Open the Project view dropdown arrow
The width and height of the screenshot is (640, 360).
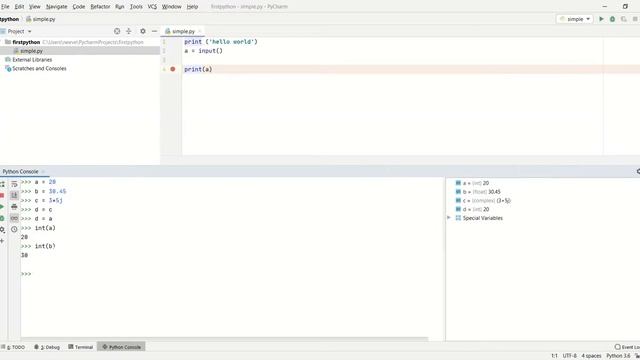(x=29, y=31)
